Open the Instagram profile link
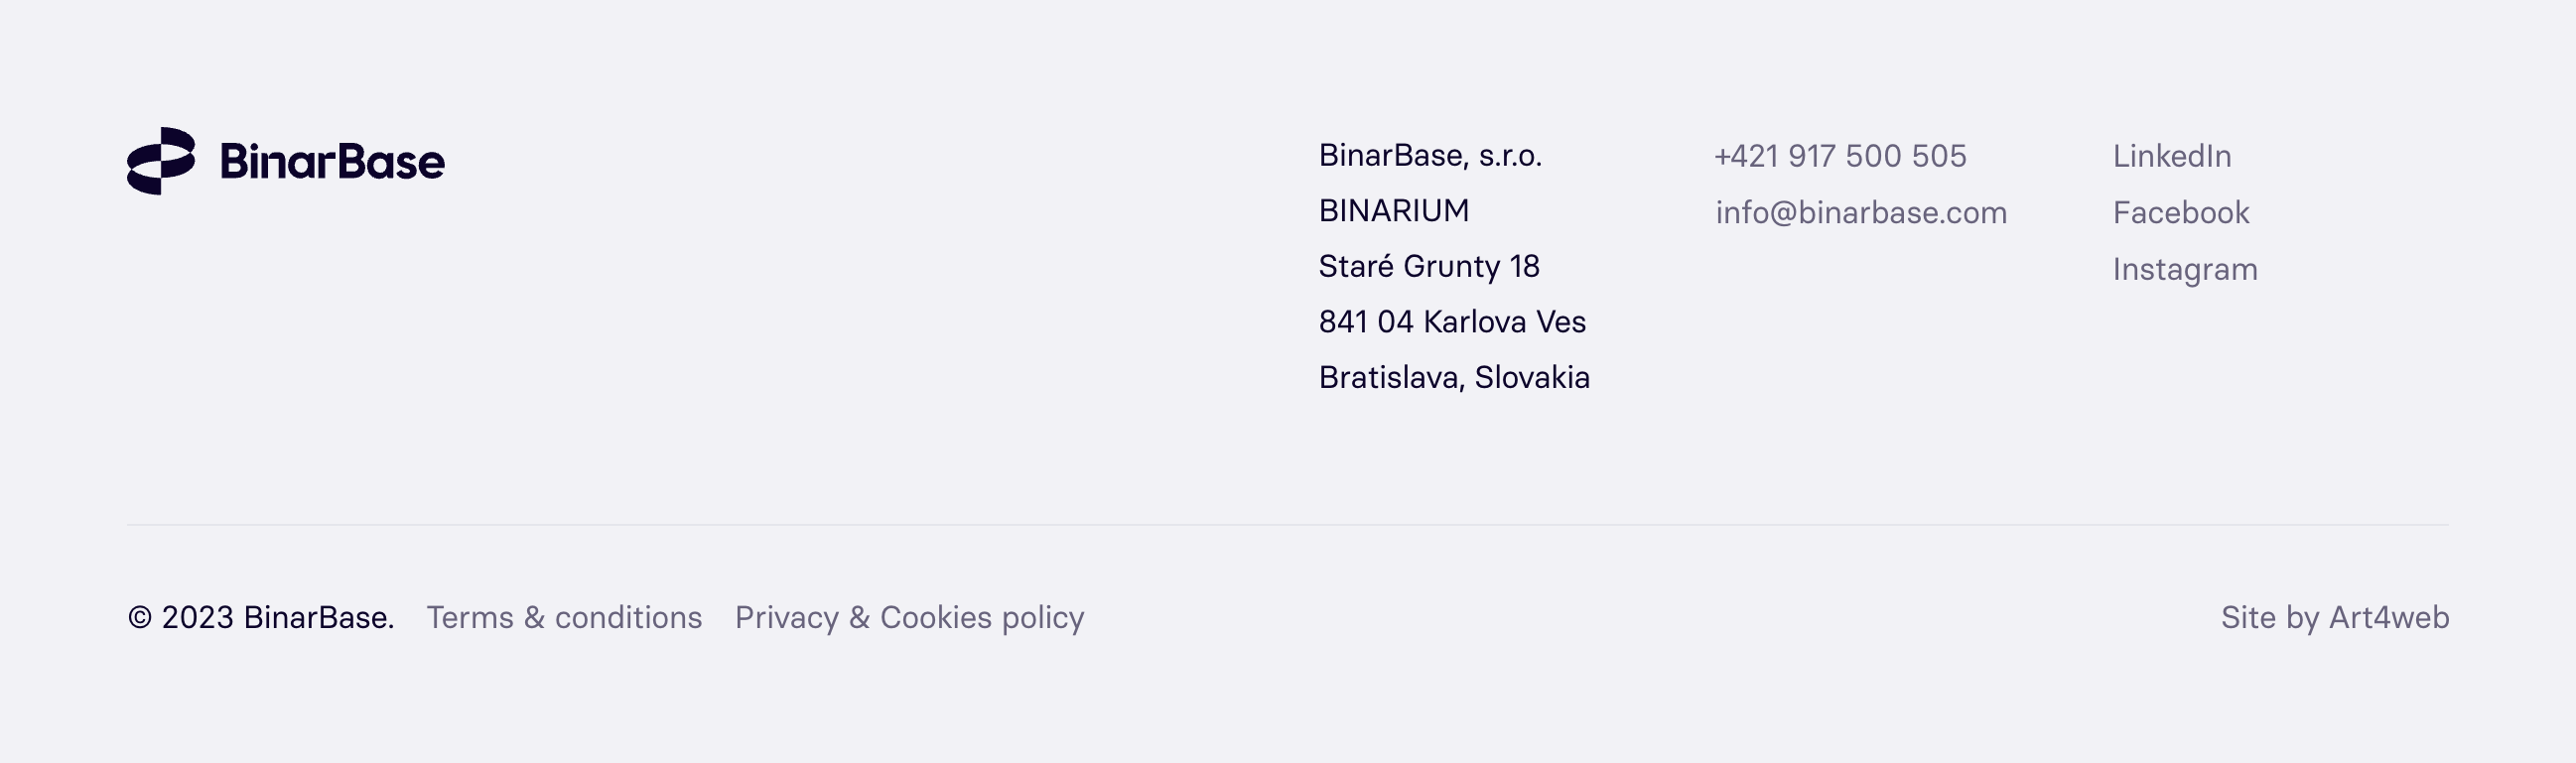 (2184, 269)
